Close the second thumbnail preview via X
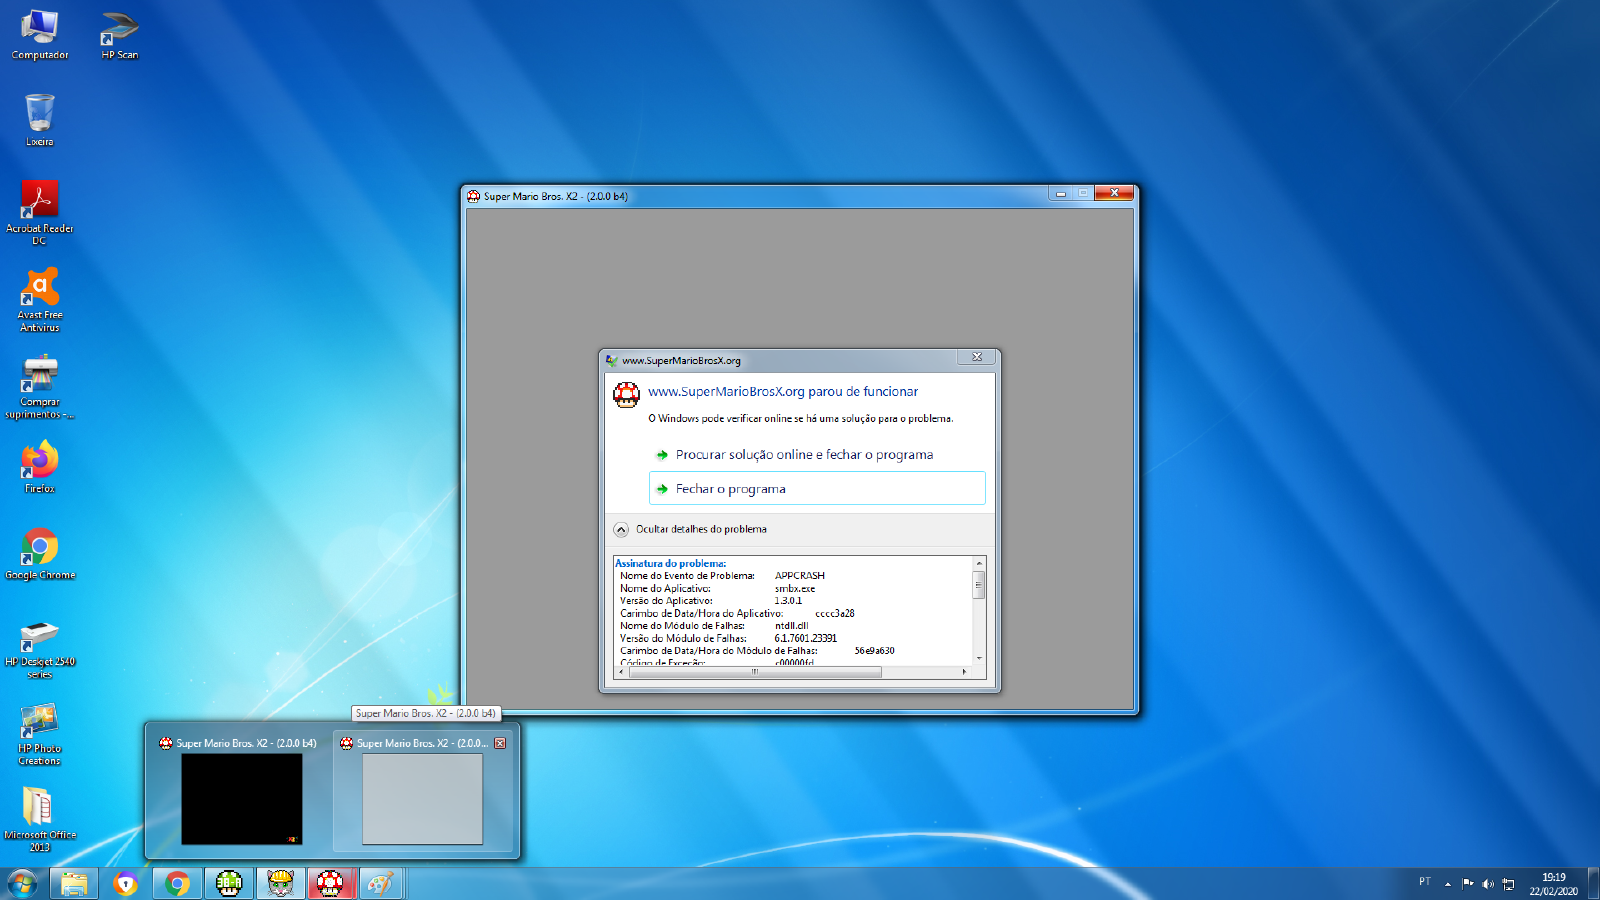This screenshot has height=900, width=1600. (500, 743)
